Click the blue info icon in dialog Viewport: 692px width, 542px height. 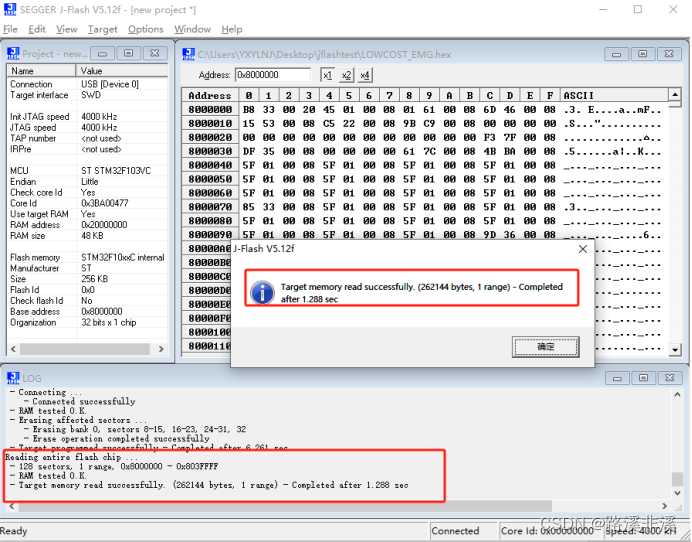coord(262,293)
